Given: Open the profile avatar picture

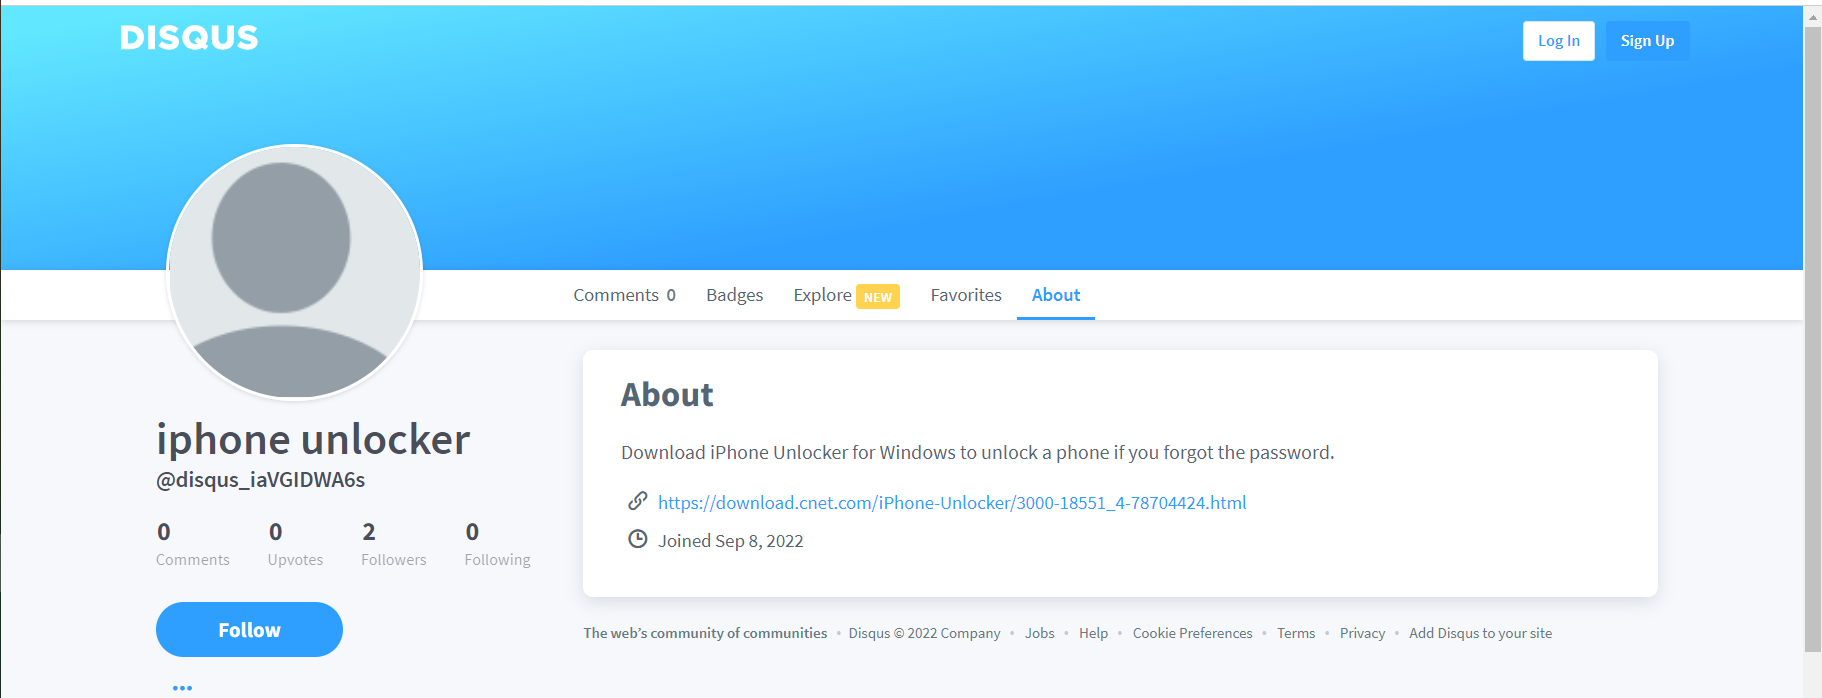Looking at the screenshot, I should click(x=294, y=272).
